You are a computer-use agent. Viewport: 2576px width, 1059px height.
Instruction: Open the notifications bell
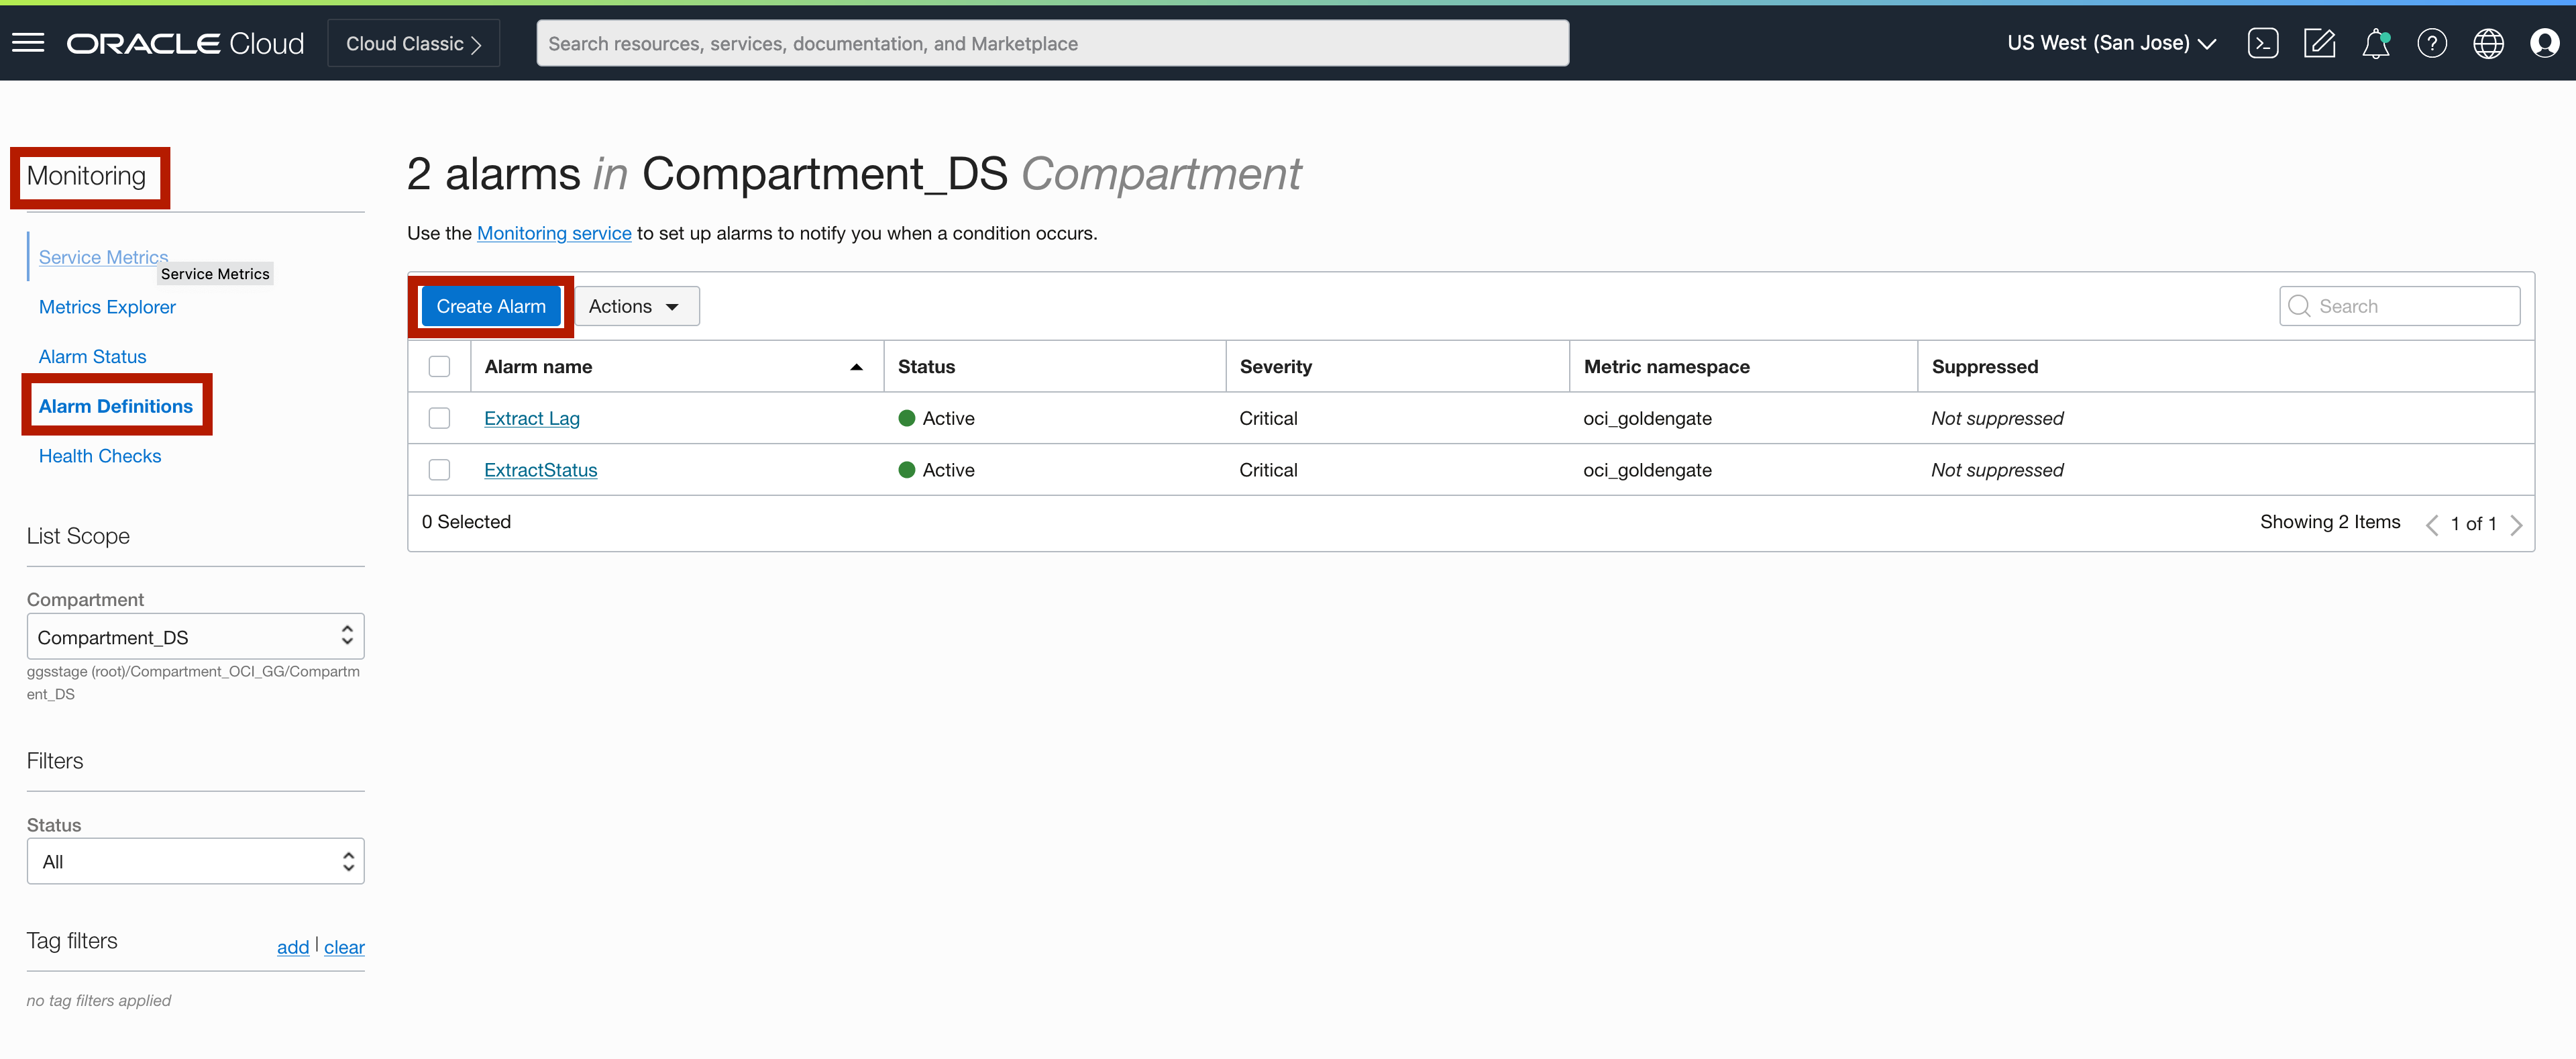pyautogui.click(x=2375, y=43)
